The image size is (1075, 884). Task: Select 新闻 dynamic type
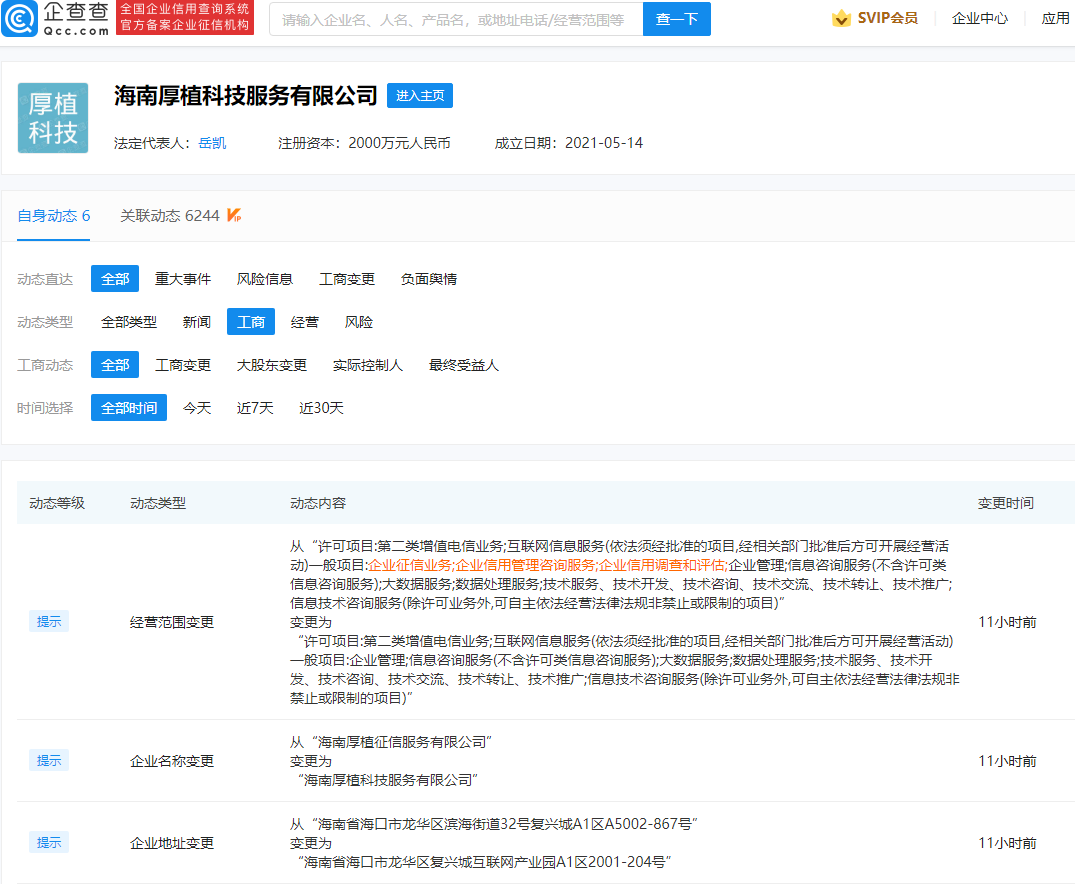(x=197, y=322)
